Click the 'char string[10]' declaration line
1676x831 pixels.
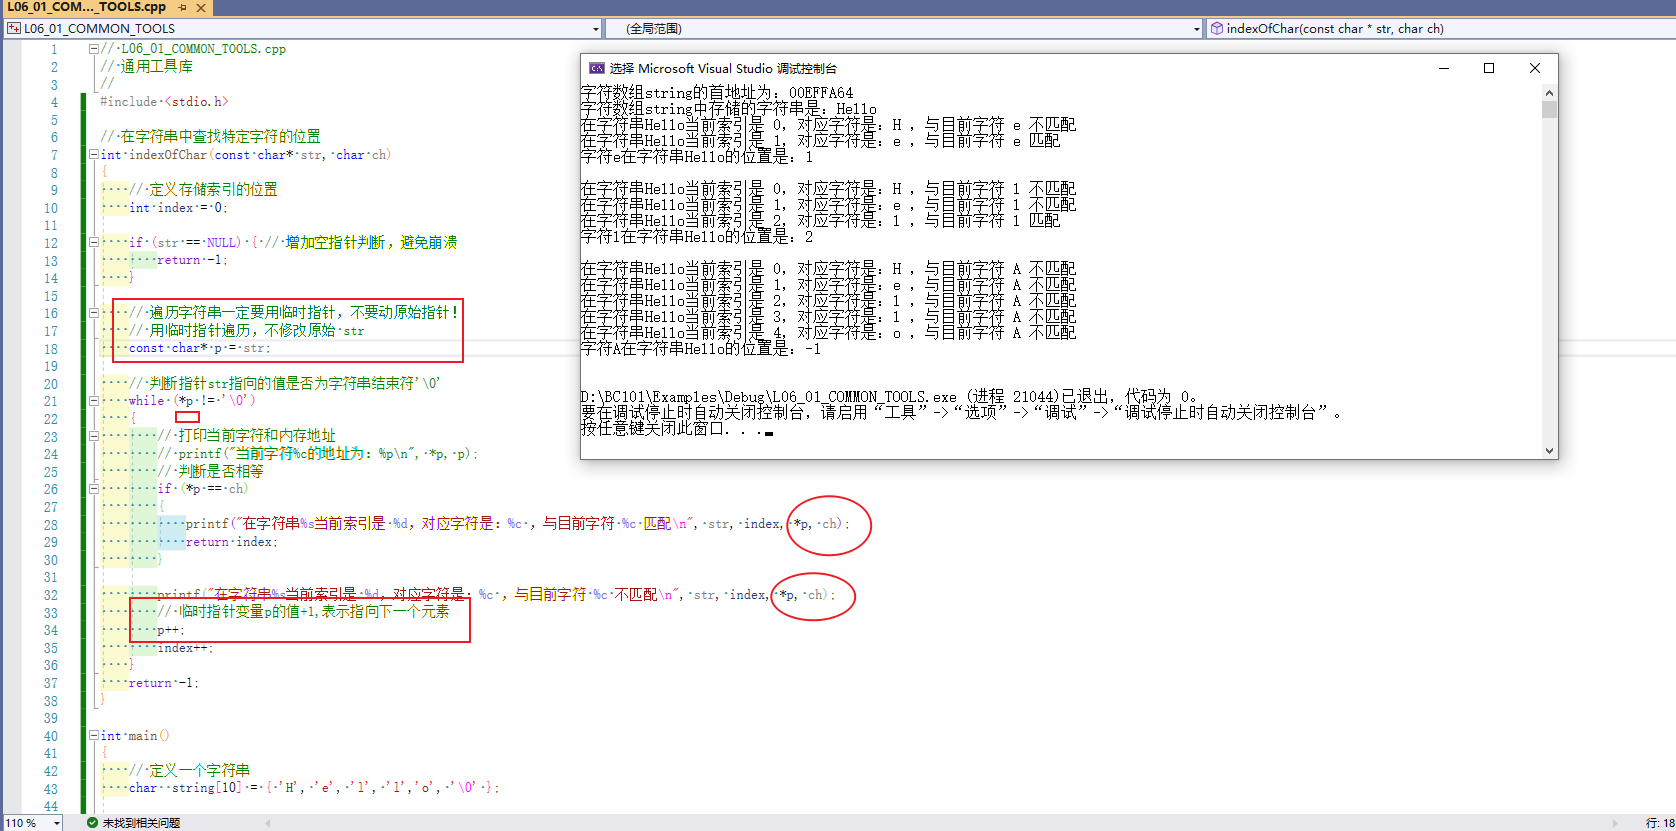click(x=314, y=788)
